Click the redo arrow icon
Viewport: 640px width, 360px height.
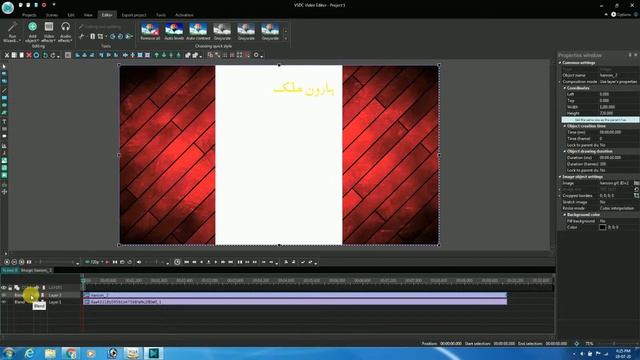click(x=53, y=55)
